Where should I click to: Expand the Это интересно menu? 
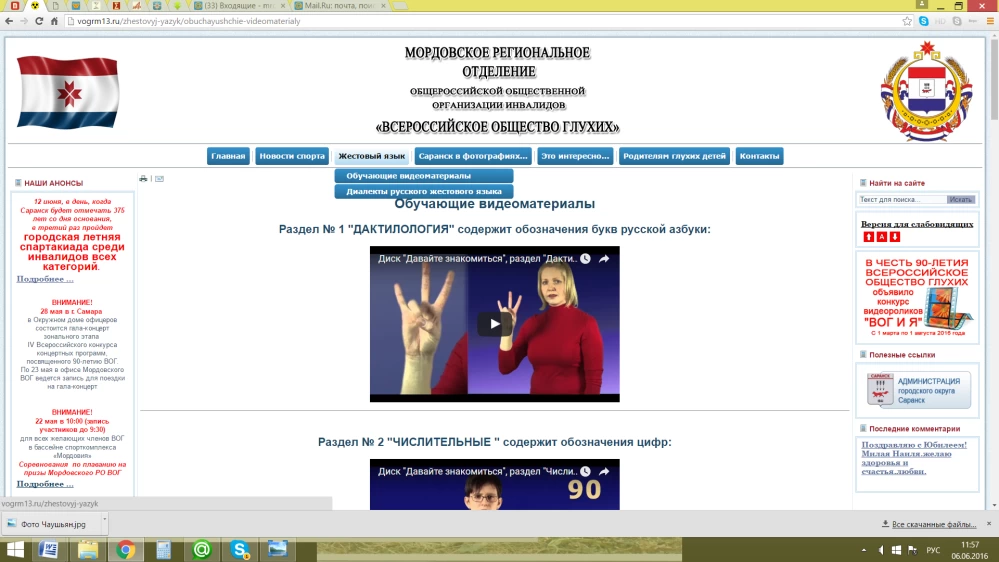574,156
